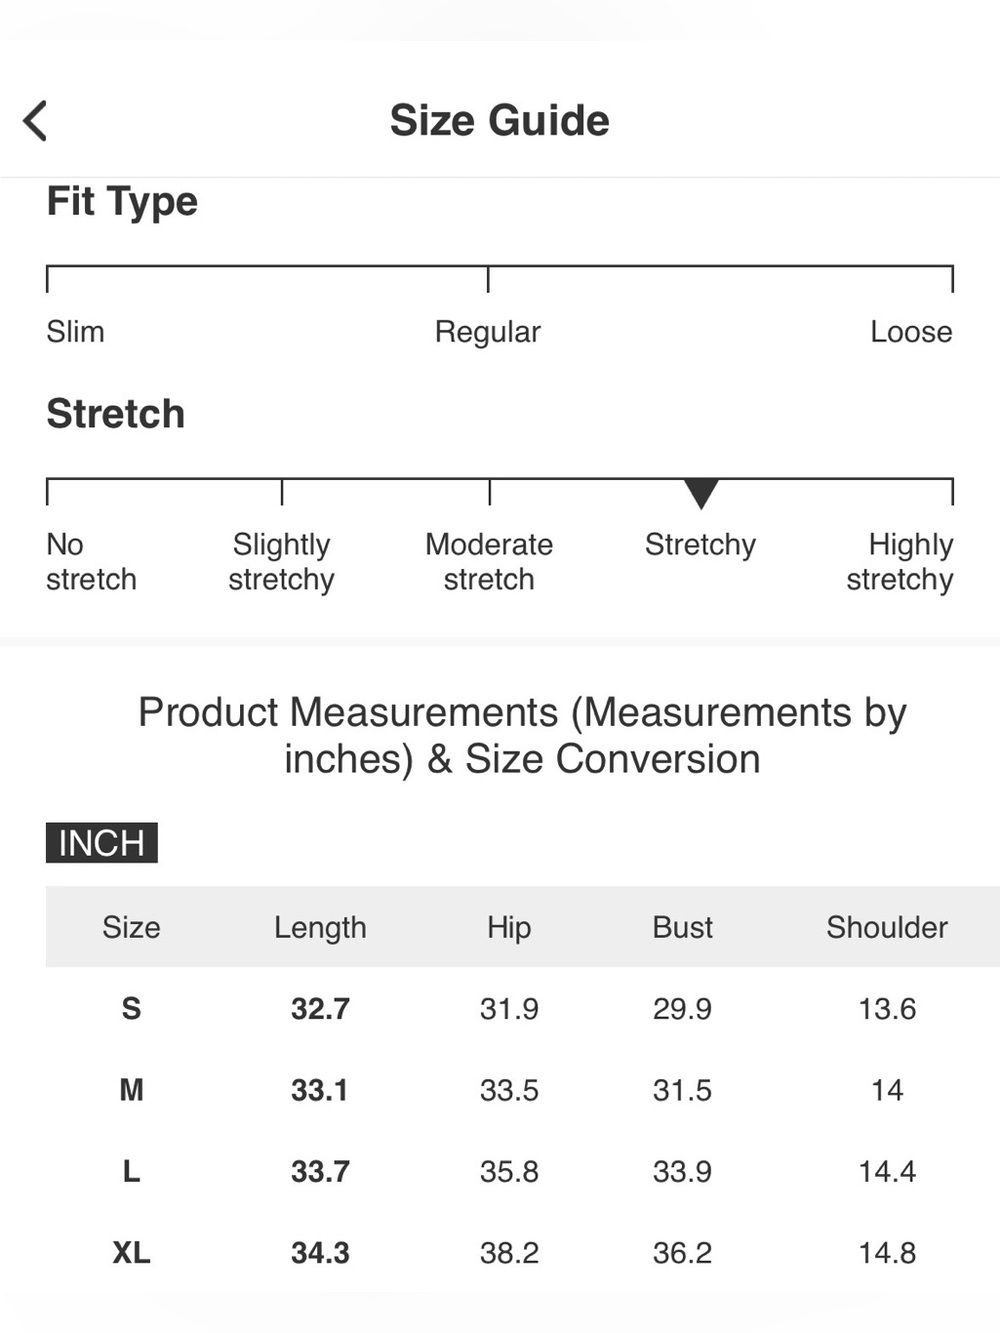Click the Regular fit type label
This screenshot has width=1000, height=1333.
[x=487, y=332]
